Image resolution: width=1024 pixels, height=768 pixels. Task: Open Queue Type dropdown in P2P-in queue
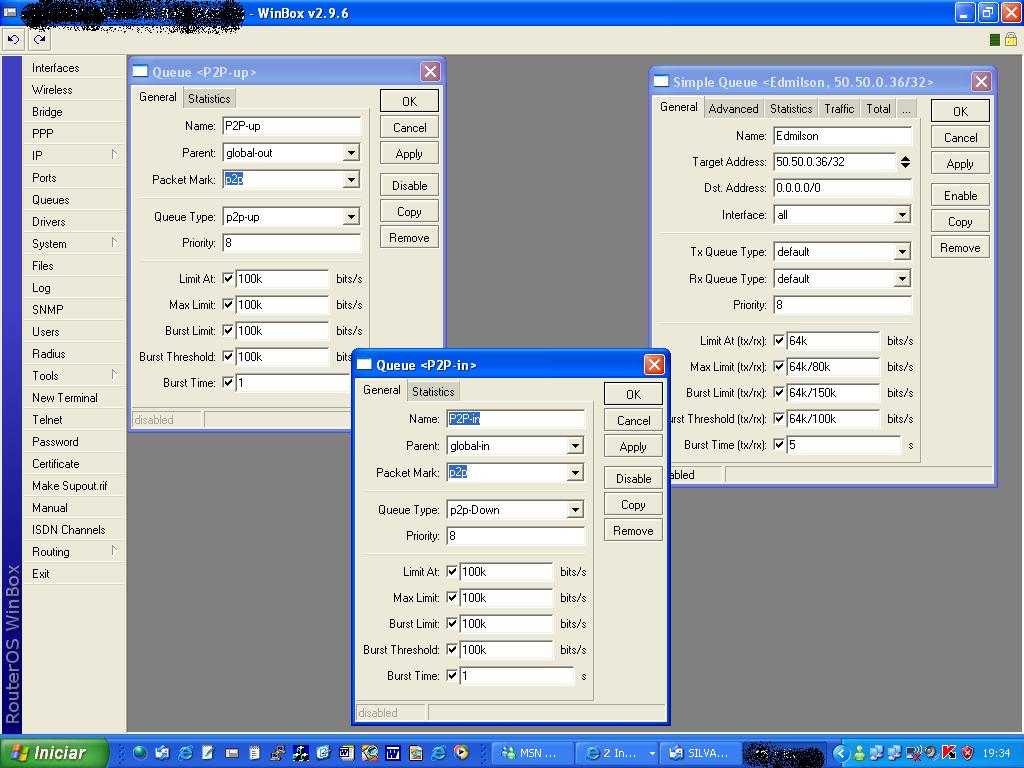(x=575, y=510)
